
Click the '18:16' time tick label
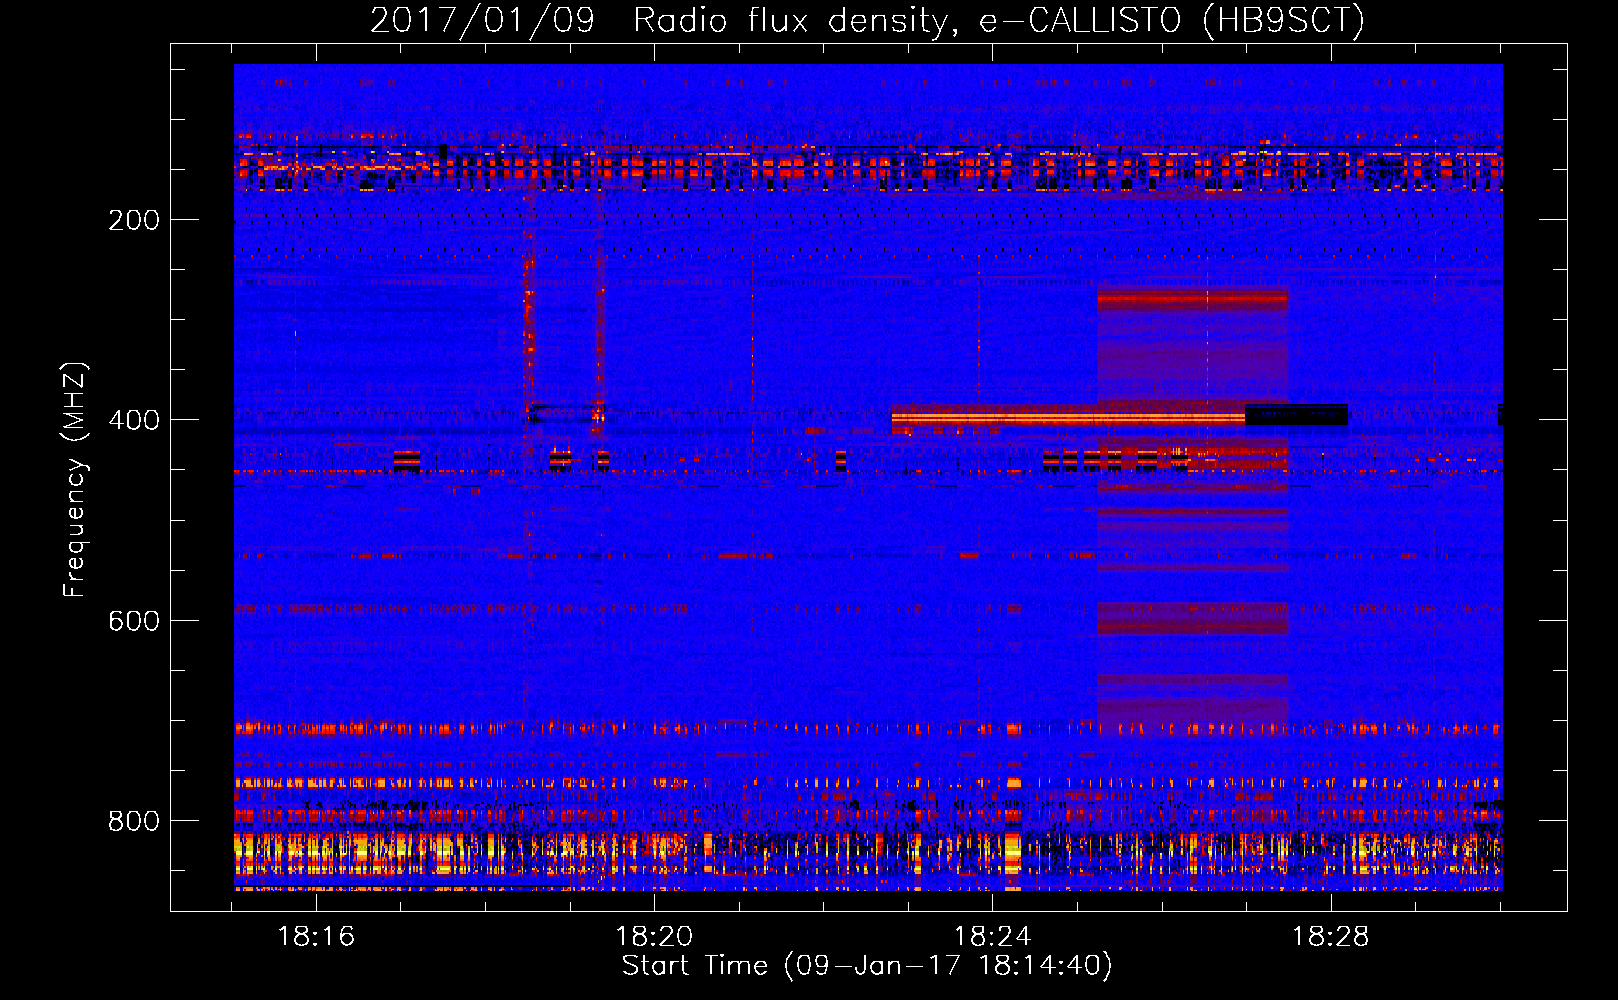316,937
